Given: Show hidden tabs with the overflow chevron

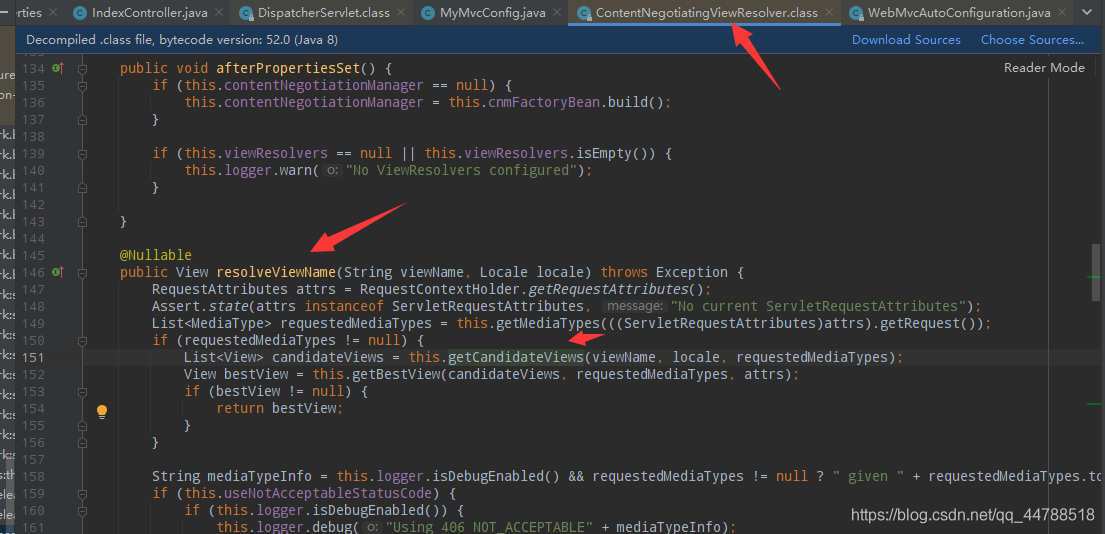Looking at the screenshot, I should pyautogui.click(x=1086, y=13).
